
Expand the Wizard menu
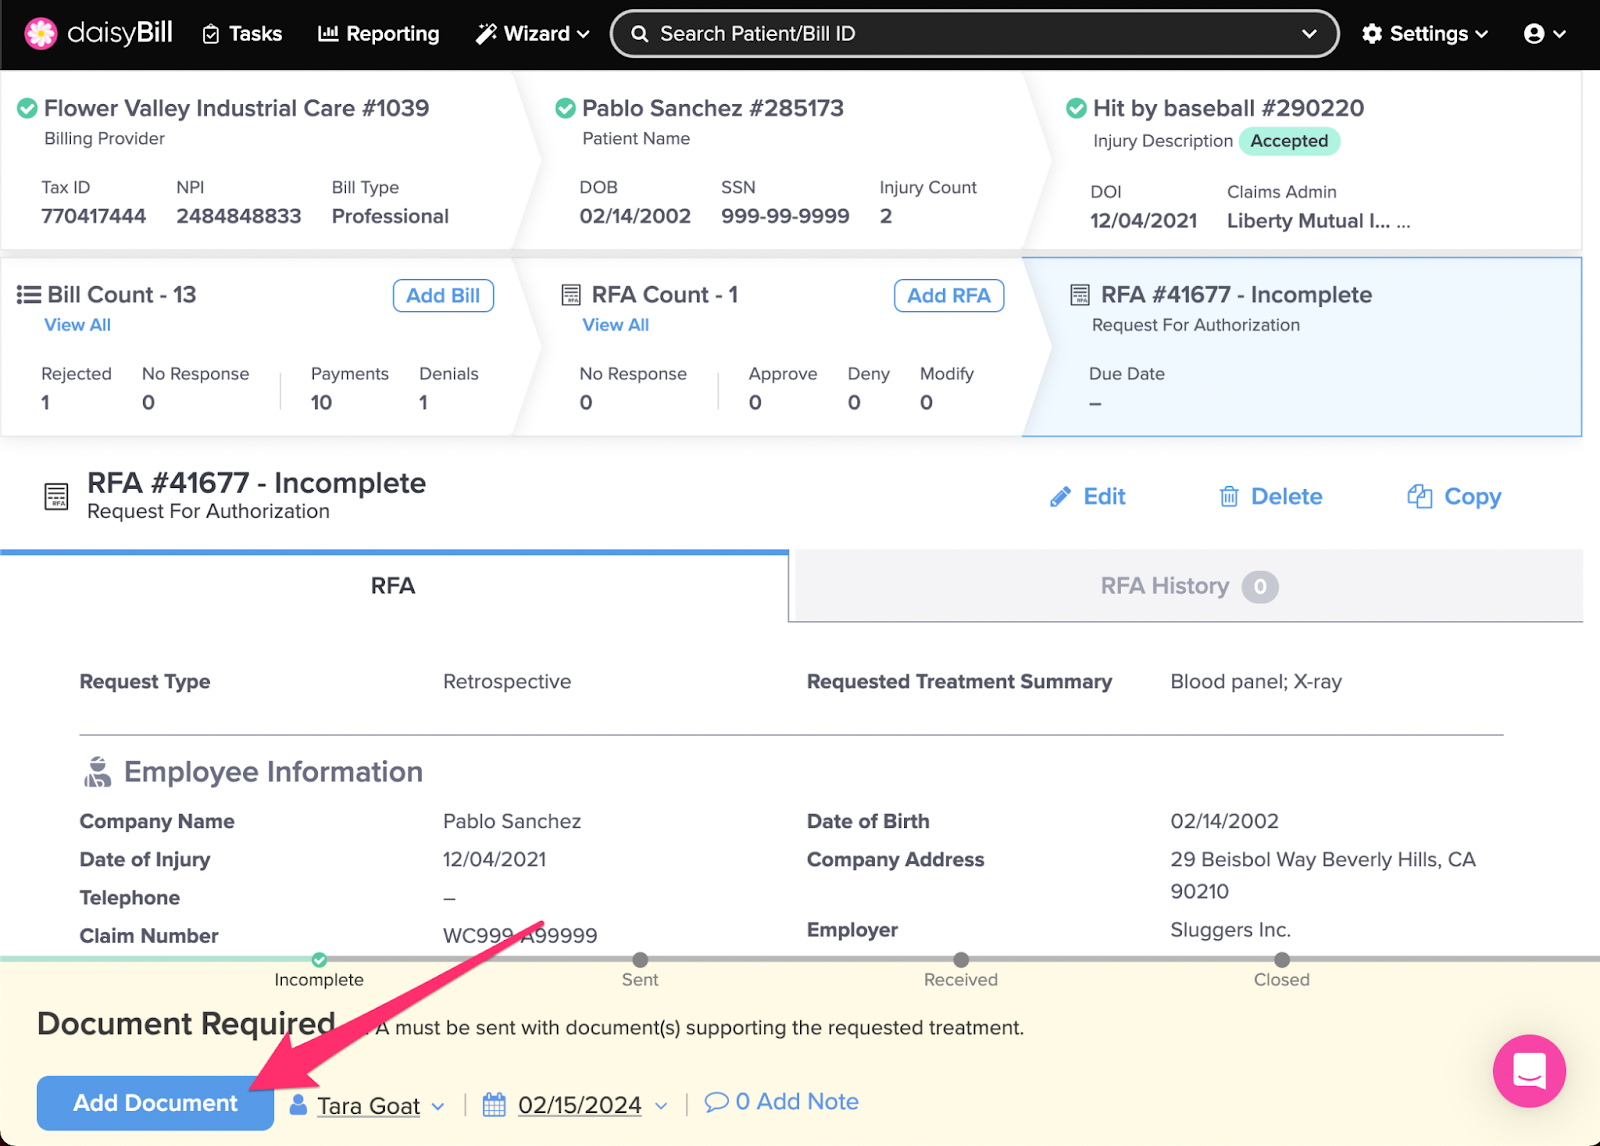click(x=532, y=34)
